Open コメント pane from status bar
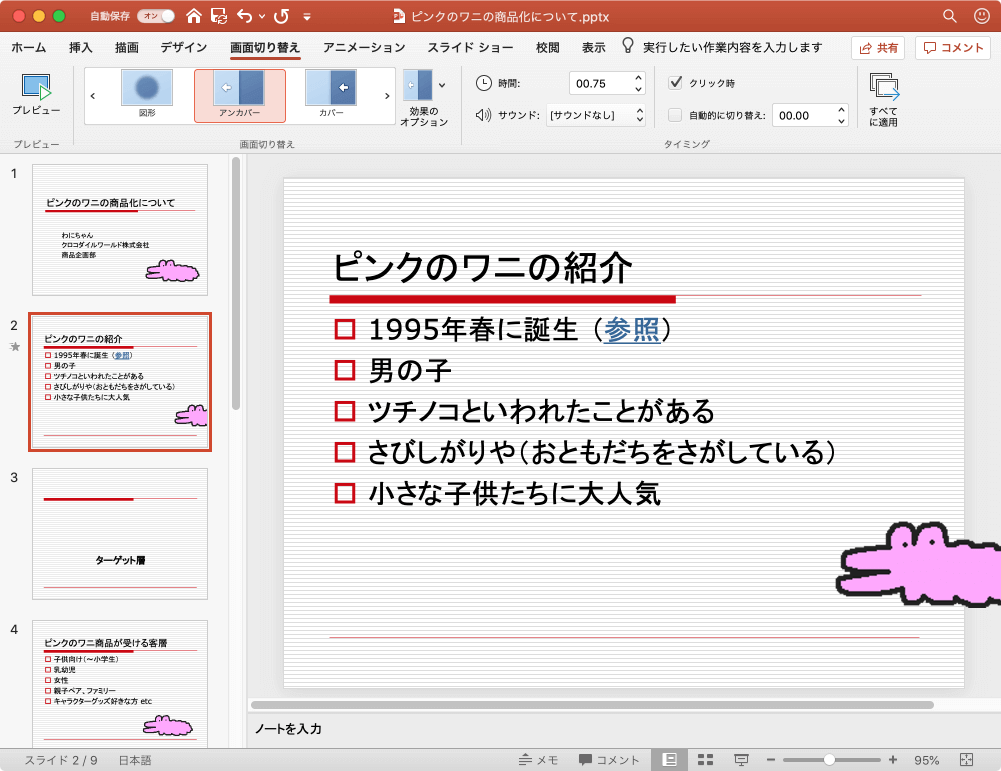Viewport: 1001px width, 771px height. pos(609,760)
